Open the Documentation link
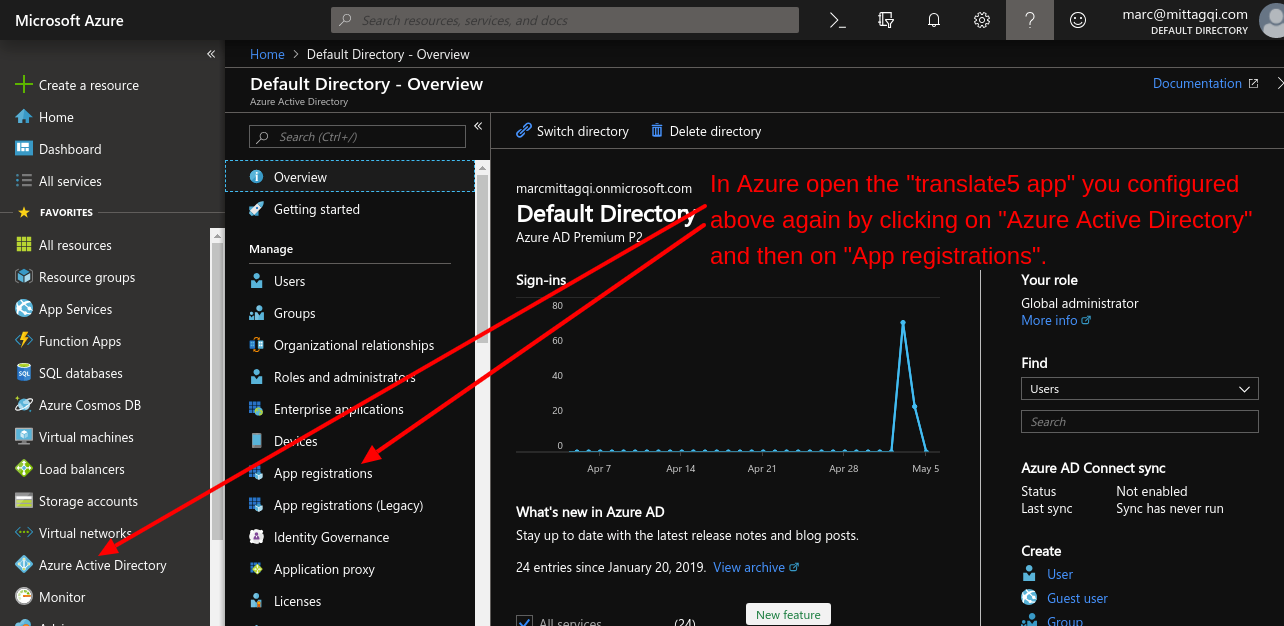Image resolution: width=1284 pixels, height=626 pixels. pyautogui.click(x=1205, y=83)
